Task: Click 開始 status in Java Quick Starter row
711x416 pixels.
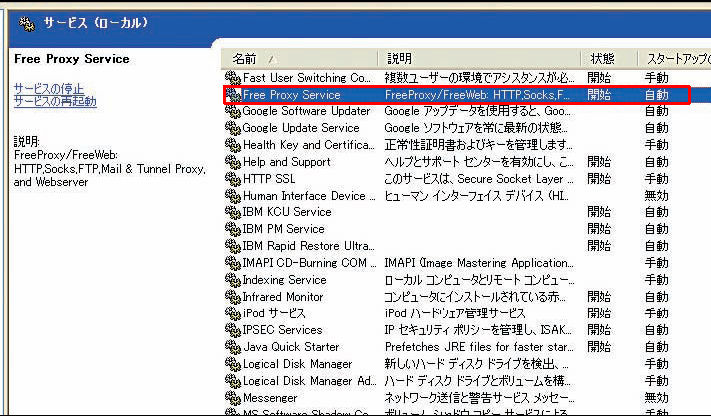Action: point(599,347)
